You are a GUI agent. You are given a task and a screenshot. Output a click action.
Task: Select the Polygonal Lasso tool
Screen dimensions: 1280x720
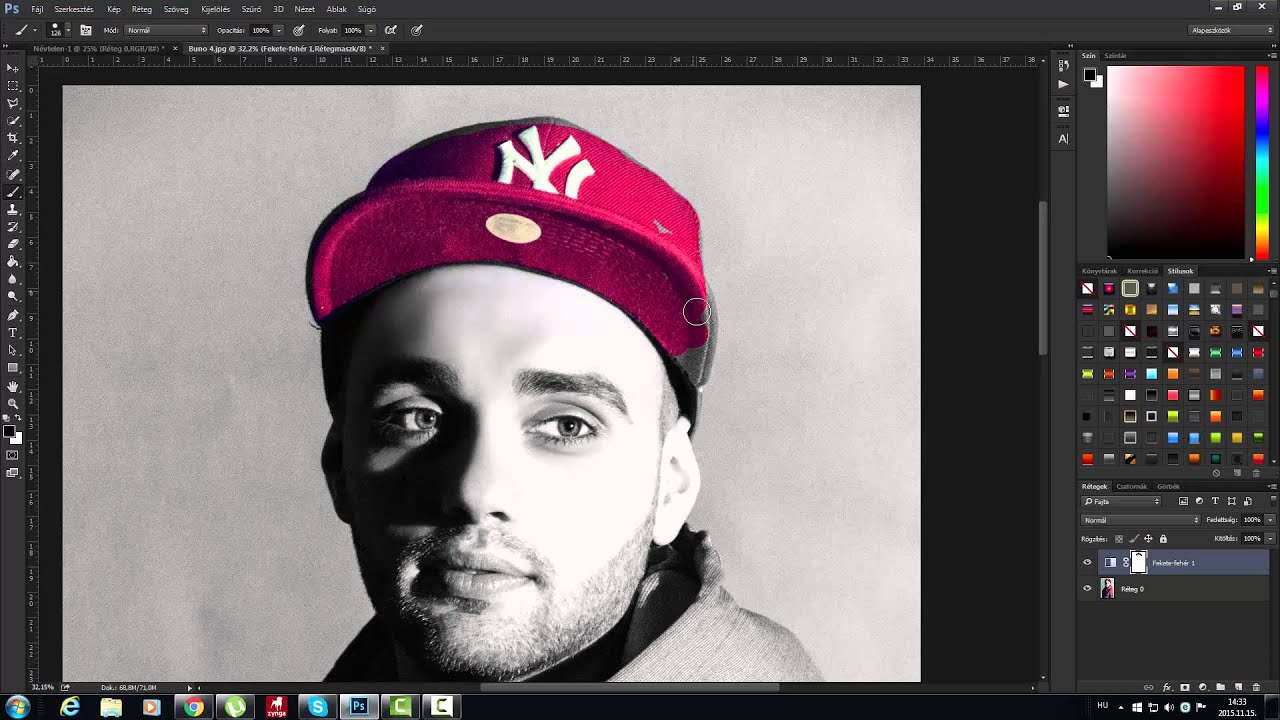click(13, 103)
